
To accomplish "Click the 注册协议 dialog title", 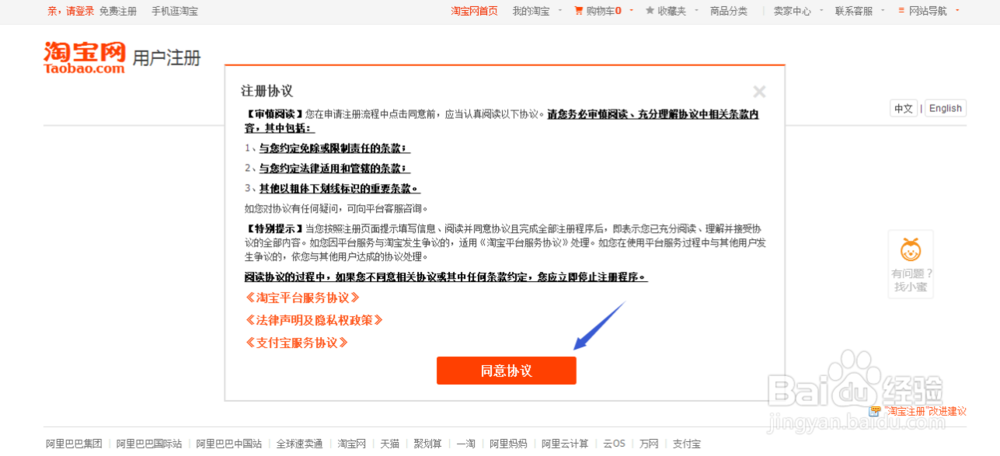I will (267, 91).
